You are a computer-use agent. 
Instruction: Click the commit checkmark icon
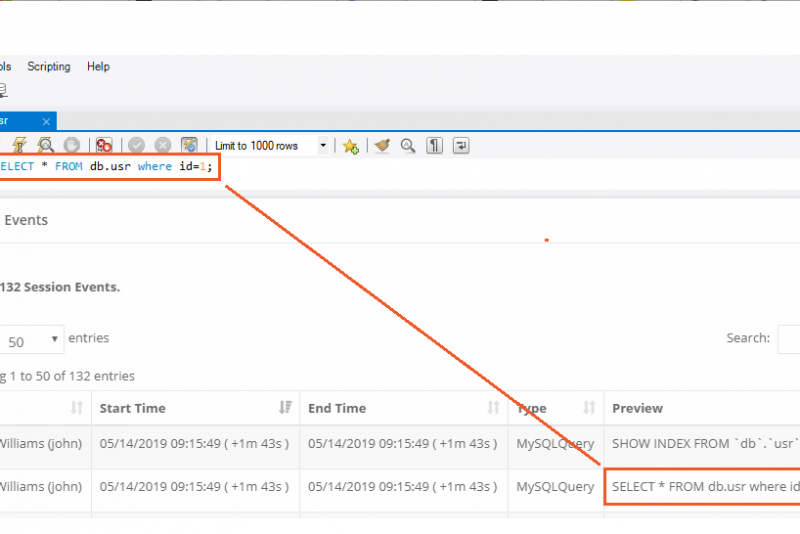click(137, 146)
